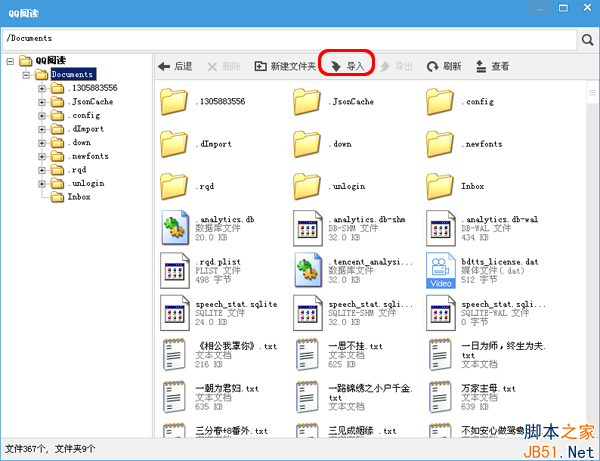
Task: Select the speech_stat.sqlite file icon
Action: (175, 313)
